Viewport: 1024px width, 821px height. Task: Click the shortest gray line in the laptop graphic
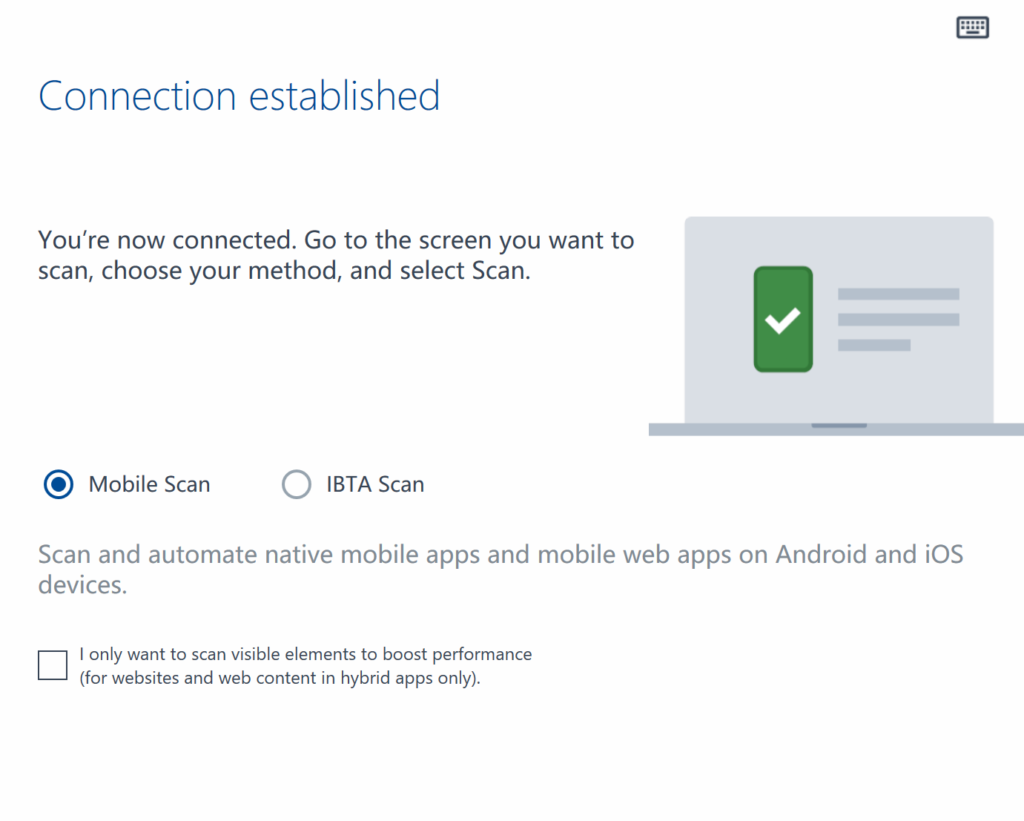coord(874,345)
